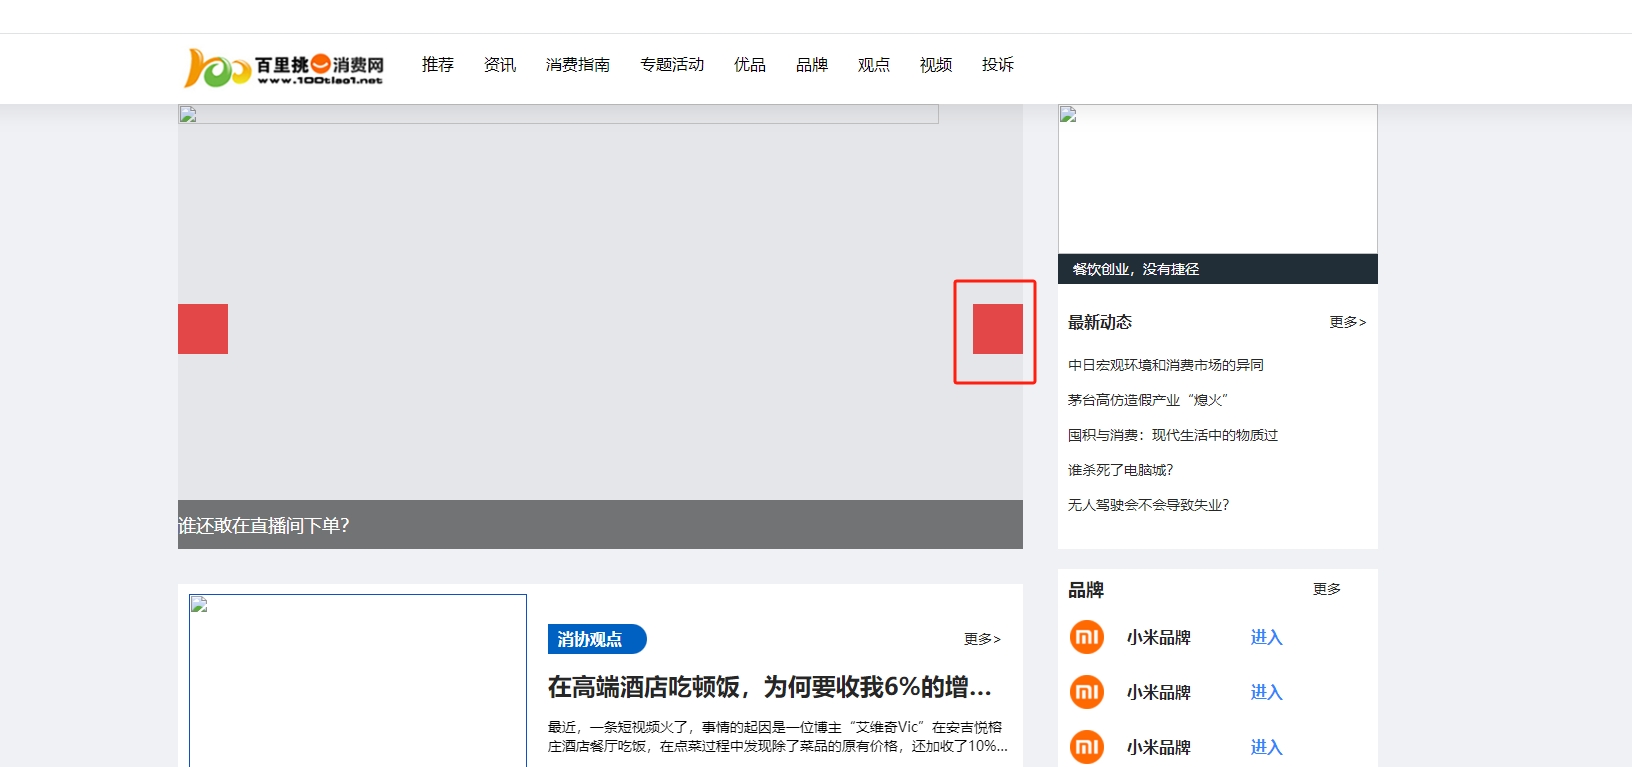This screenshot has width=1632, height=767.
Task: Select 品牌 in the top navigation
Action: [x=812, y=65]
